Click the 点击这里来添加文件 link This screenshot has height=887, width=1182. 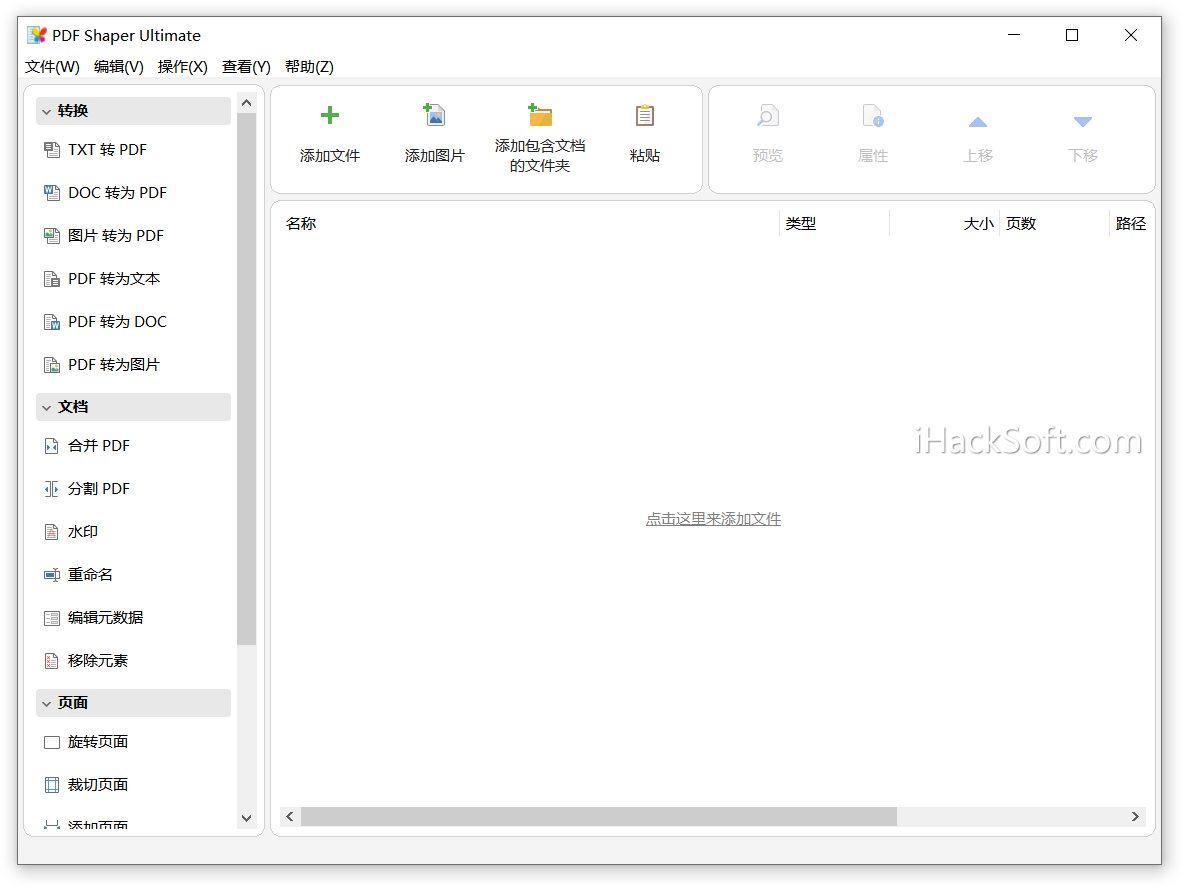coord(713,518)
